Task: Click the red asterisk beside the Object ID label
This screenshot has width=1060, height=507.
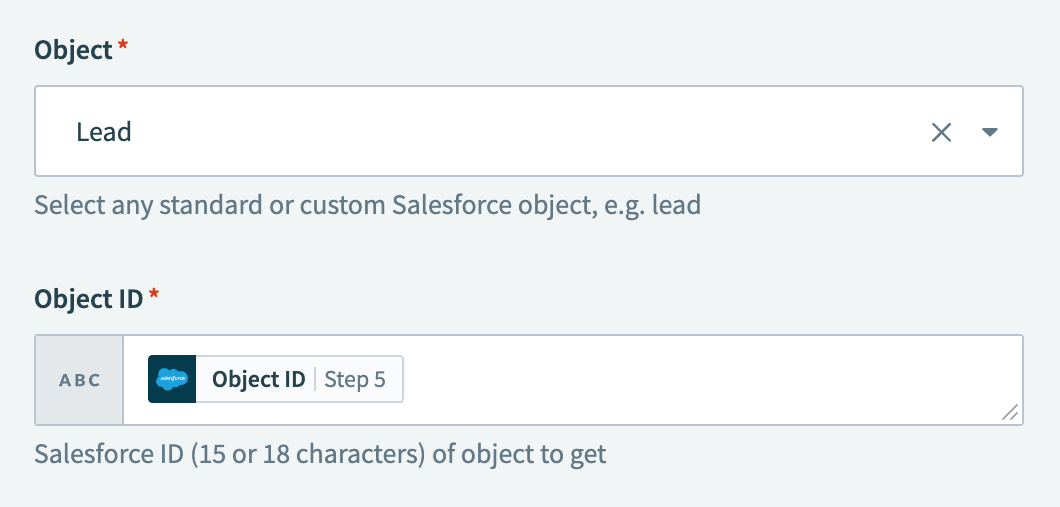Action: [x=154, y=293]
